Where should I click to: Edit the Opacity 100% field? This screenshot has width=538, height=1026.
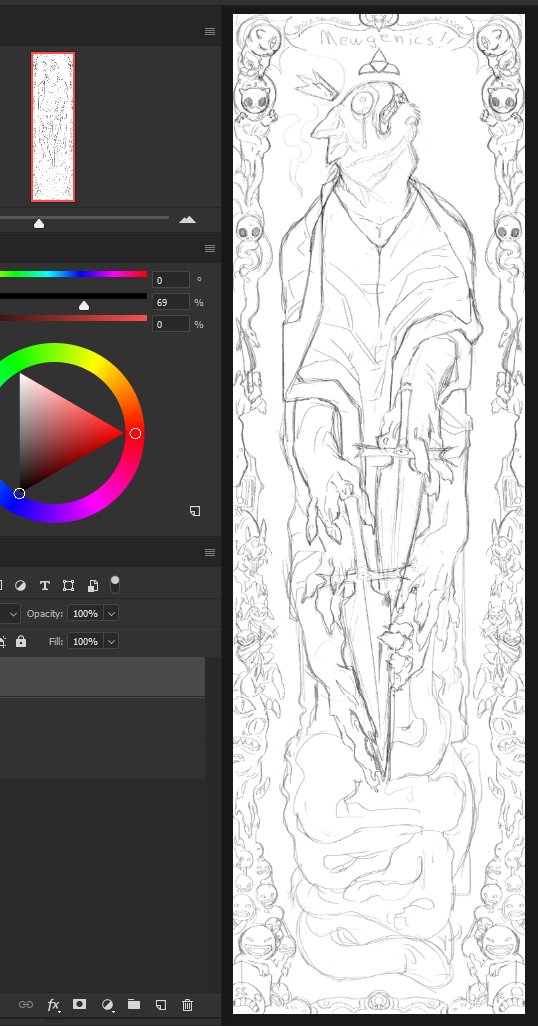tap(85, 614)
